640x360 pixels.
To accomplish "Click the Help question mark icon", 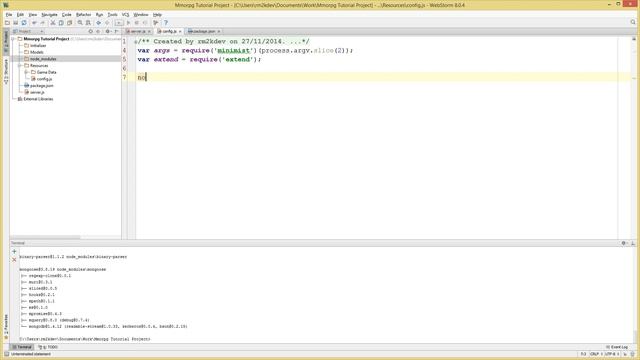I will click(166, 23).
